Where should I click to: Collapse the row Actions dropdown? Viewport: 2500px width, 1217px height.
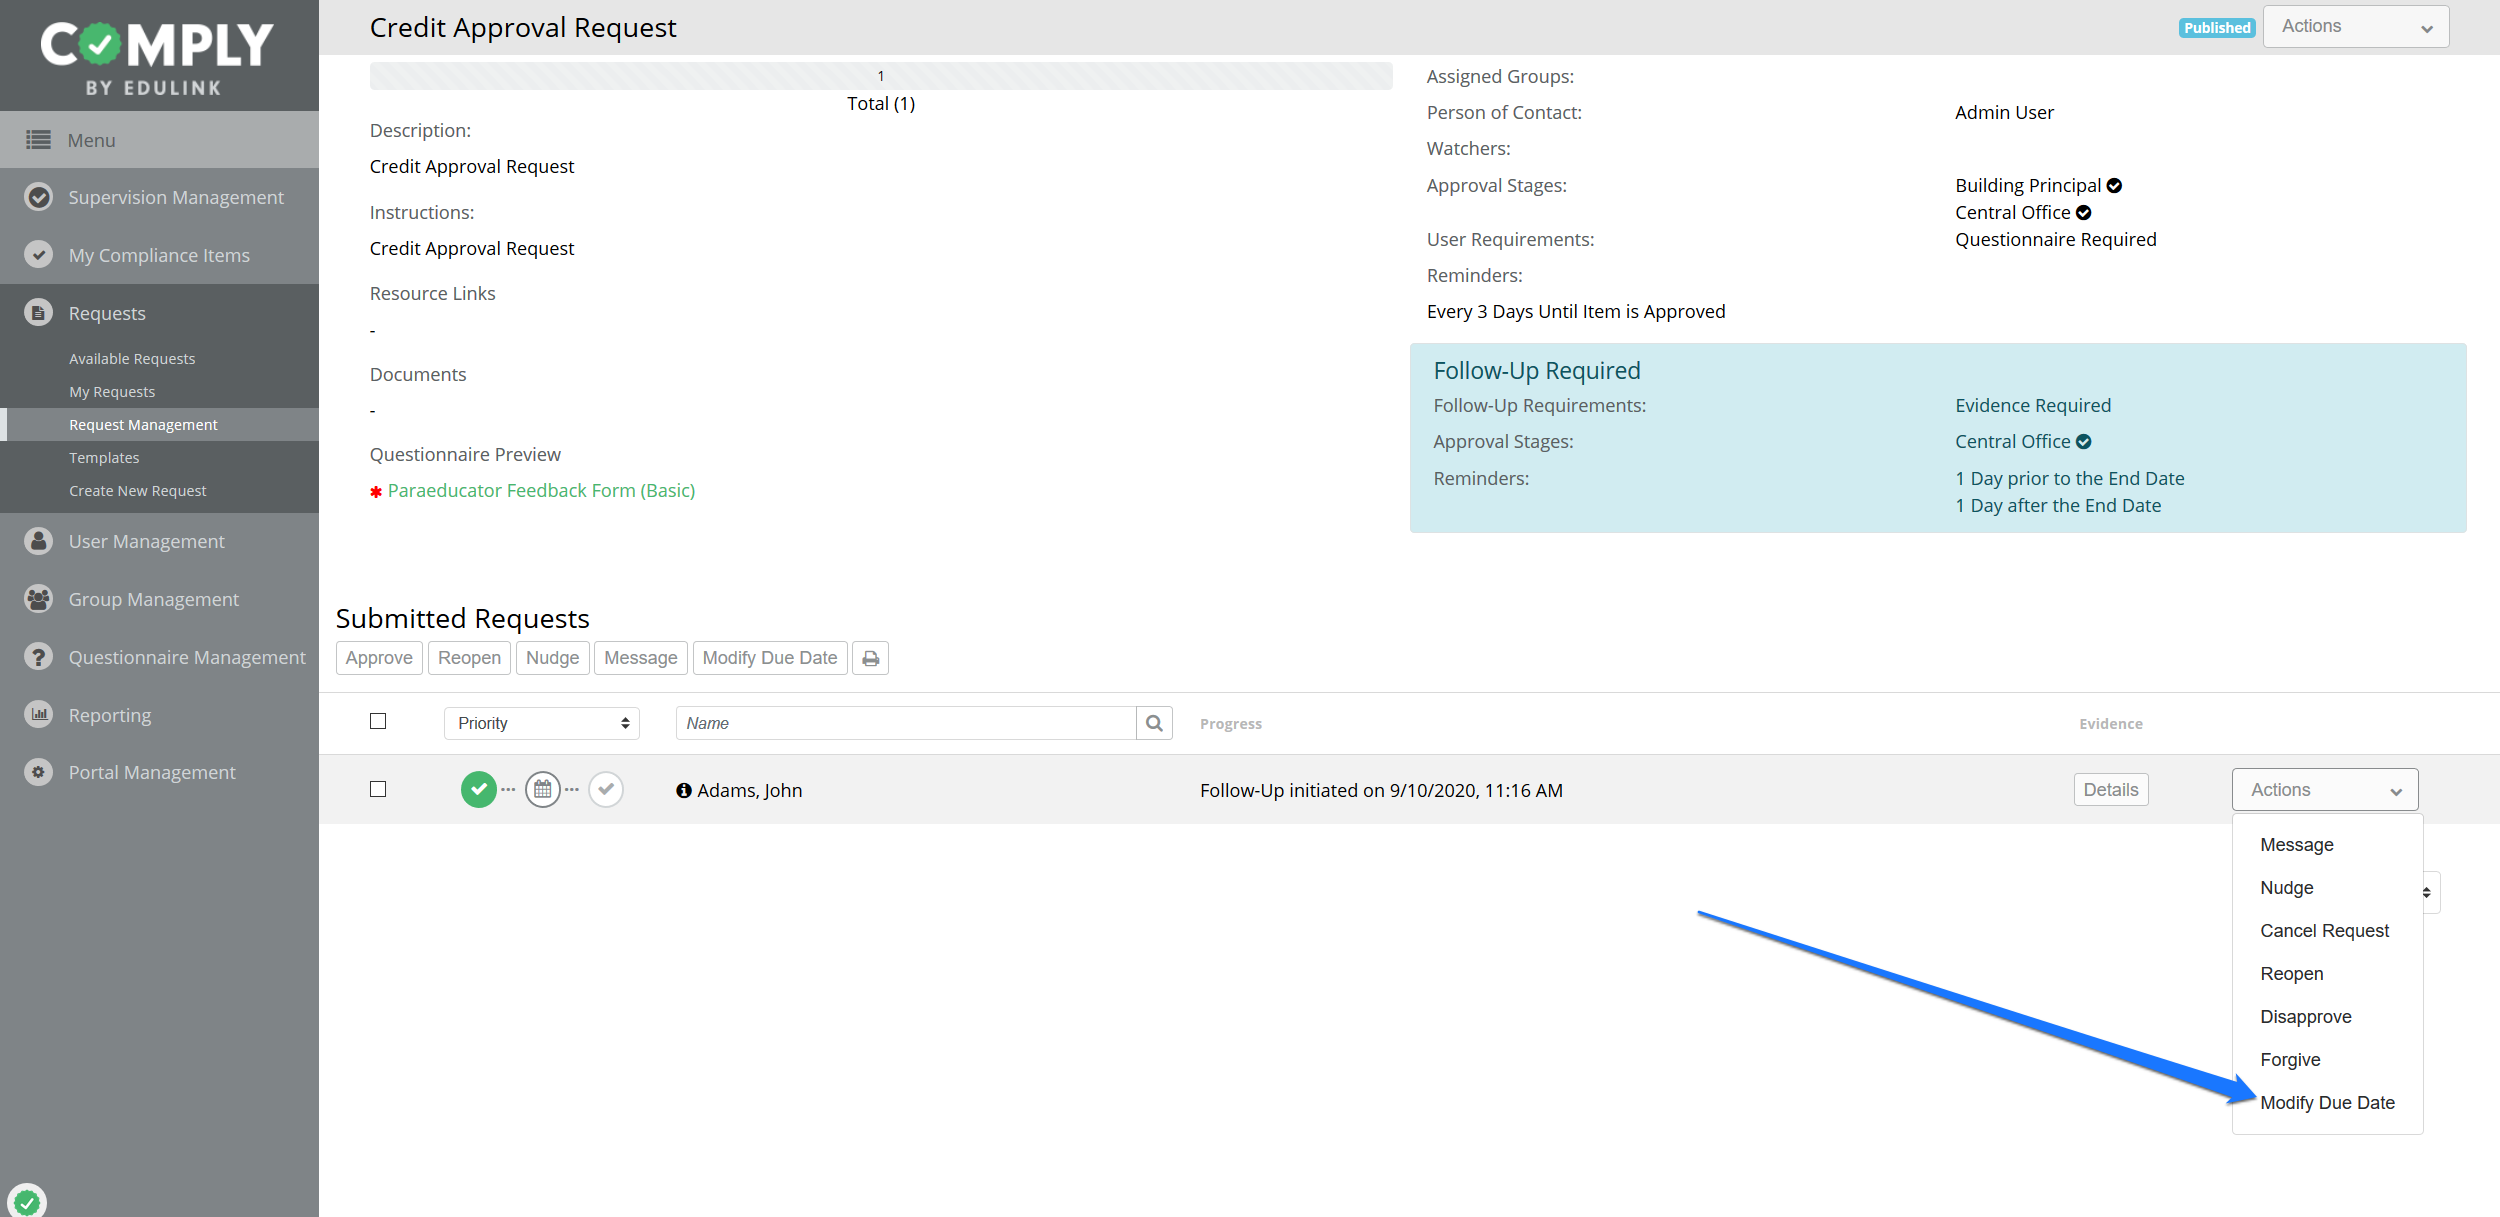tap(2324, 790)
